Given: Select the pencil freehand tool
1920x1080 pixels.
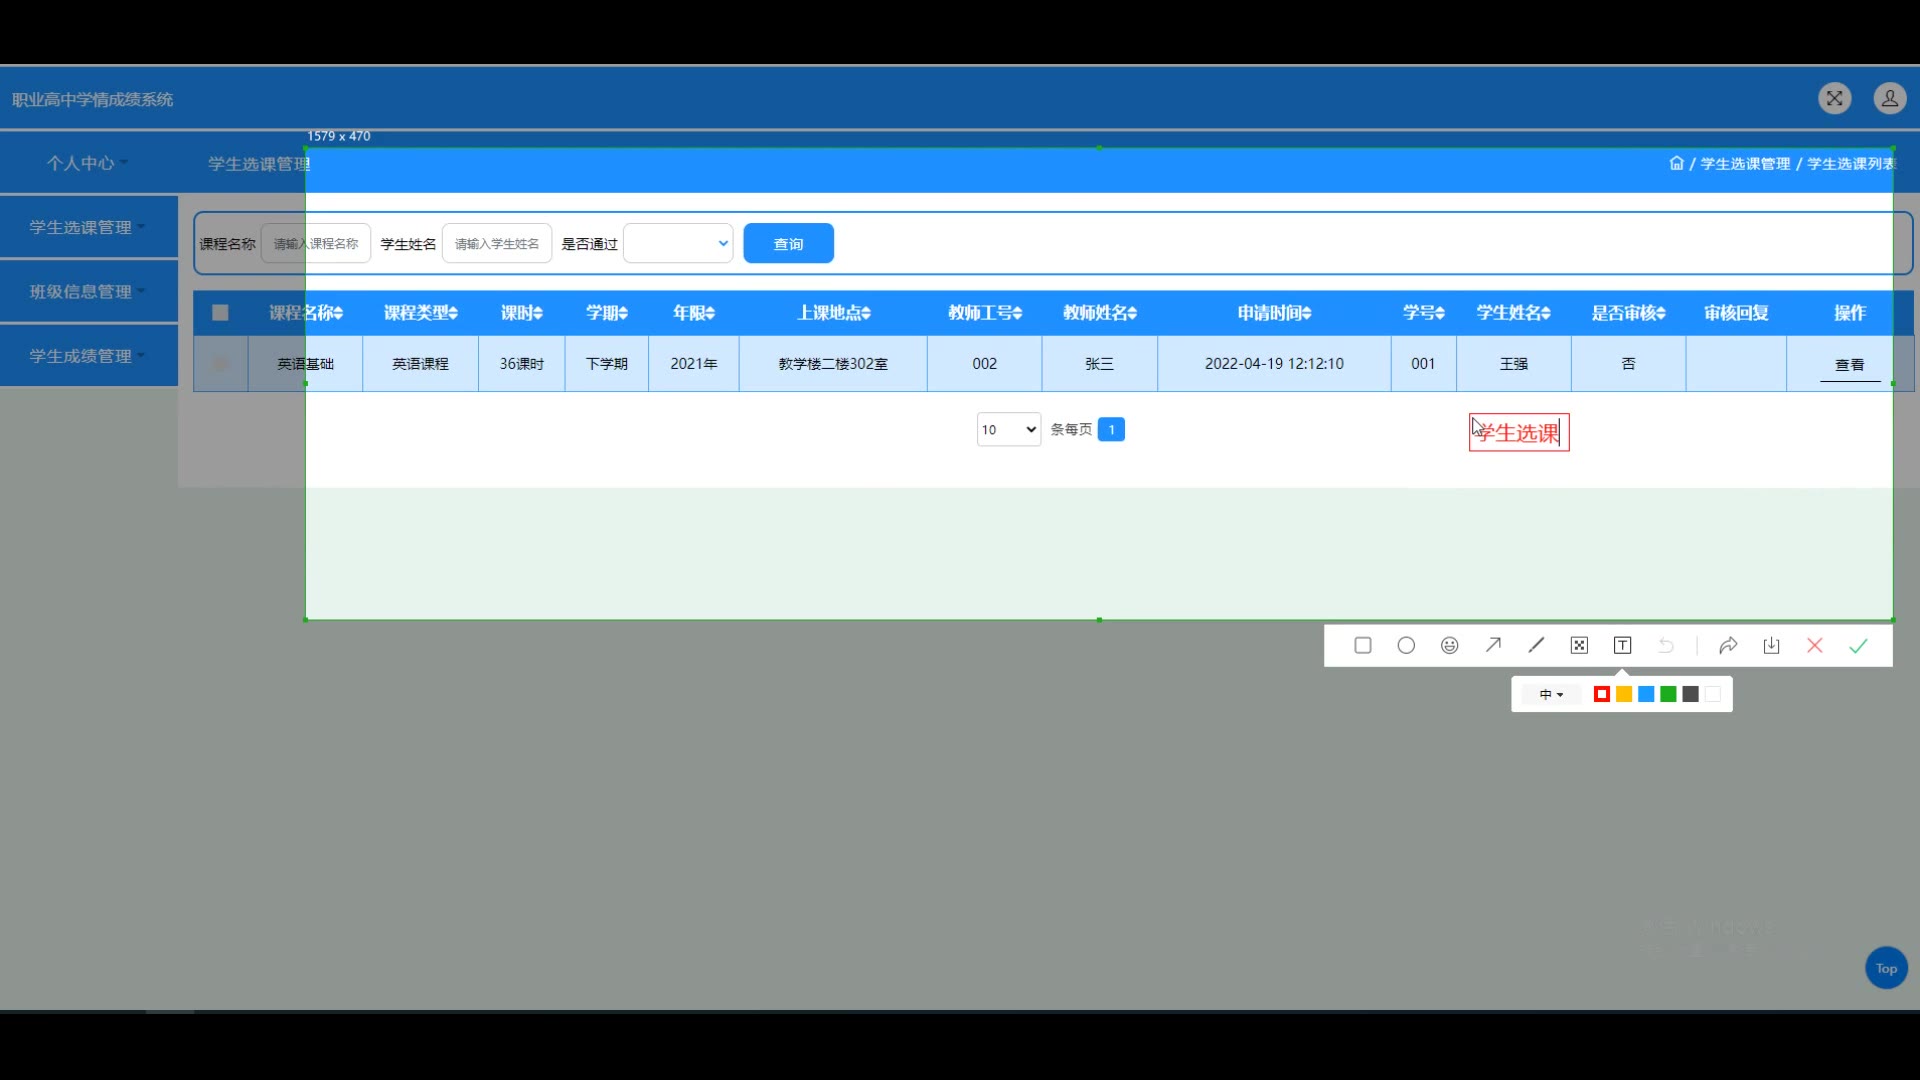Looking at the screenshot, I should pyautogui.click(x=1536, y=646).
